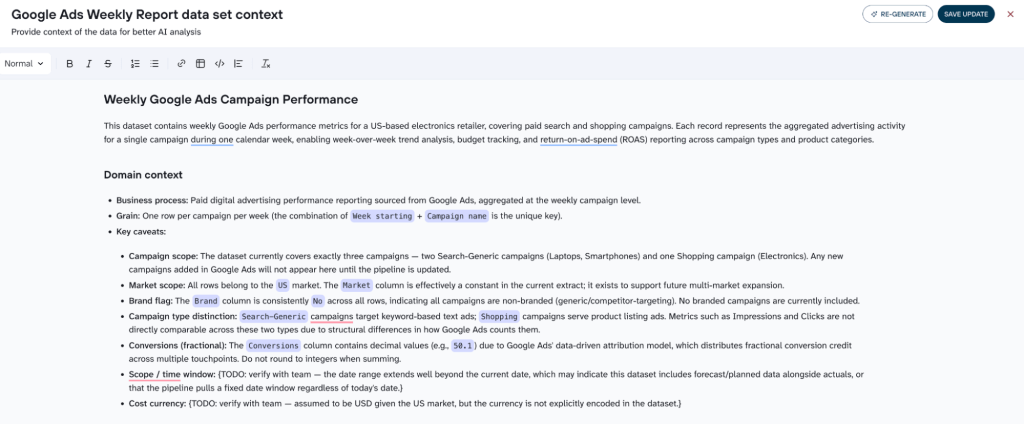Click the 'Grain:' bold label

point(128,216)
